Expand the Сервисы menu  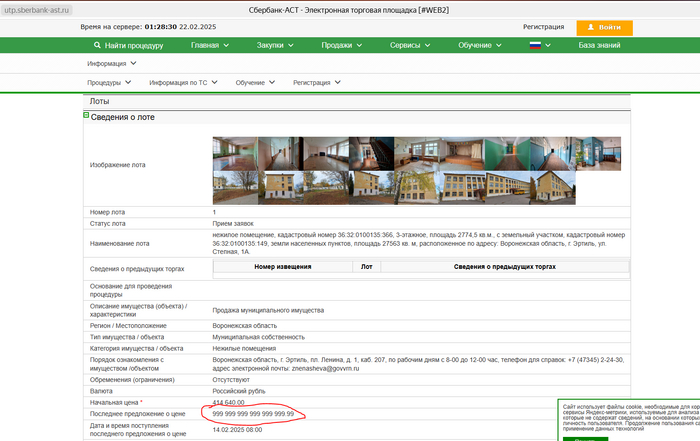click(x=410, y=45)
